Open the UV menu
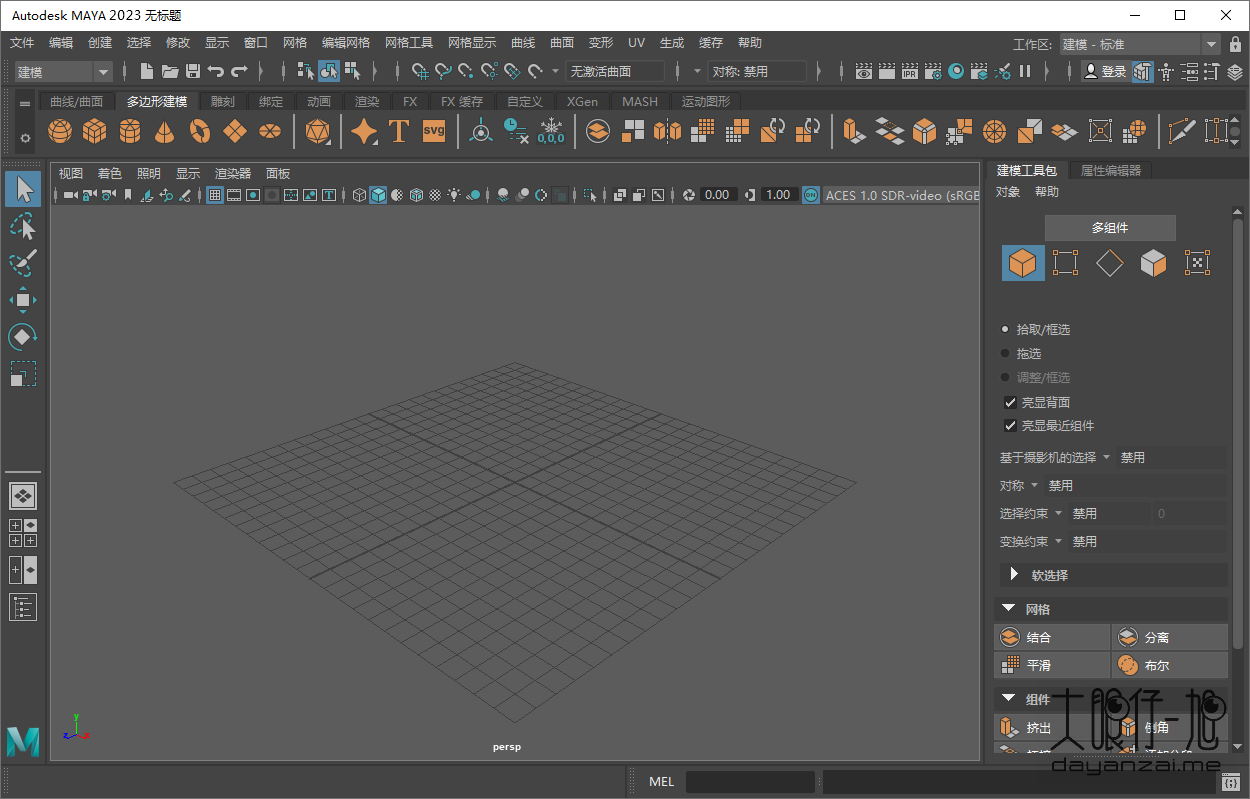This screenshot has width=1250, height=799. pos(636,43)
